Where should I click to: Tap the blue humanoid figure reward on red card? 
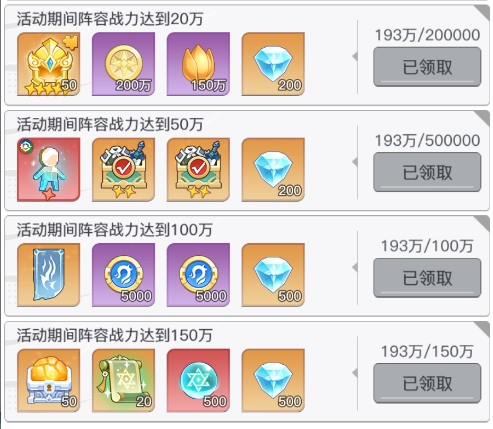click(48, 169)
